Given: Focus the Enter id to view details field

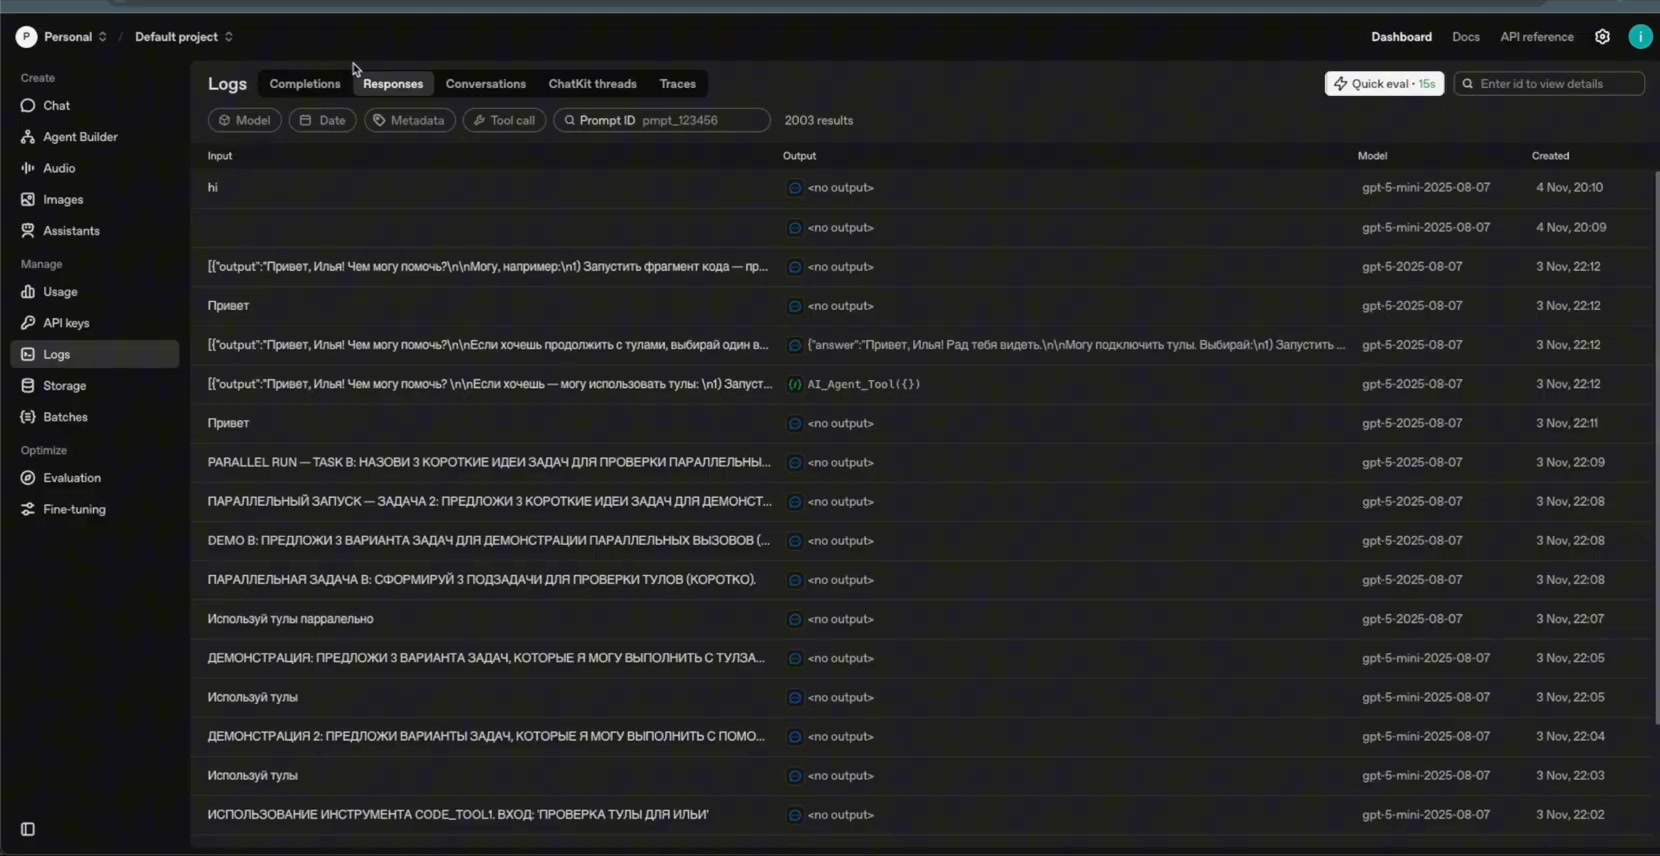Looking at the screenshot, I should click(x=1549, y=84).
